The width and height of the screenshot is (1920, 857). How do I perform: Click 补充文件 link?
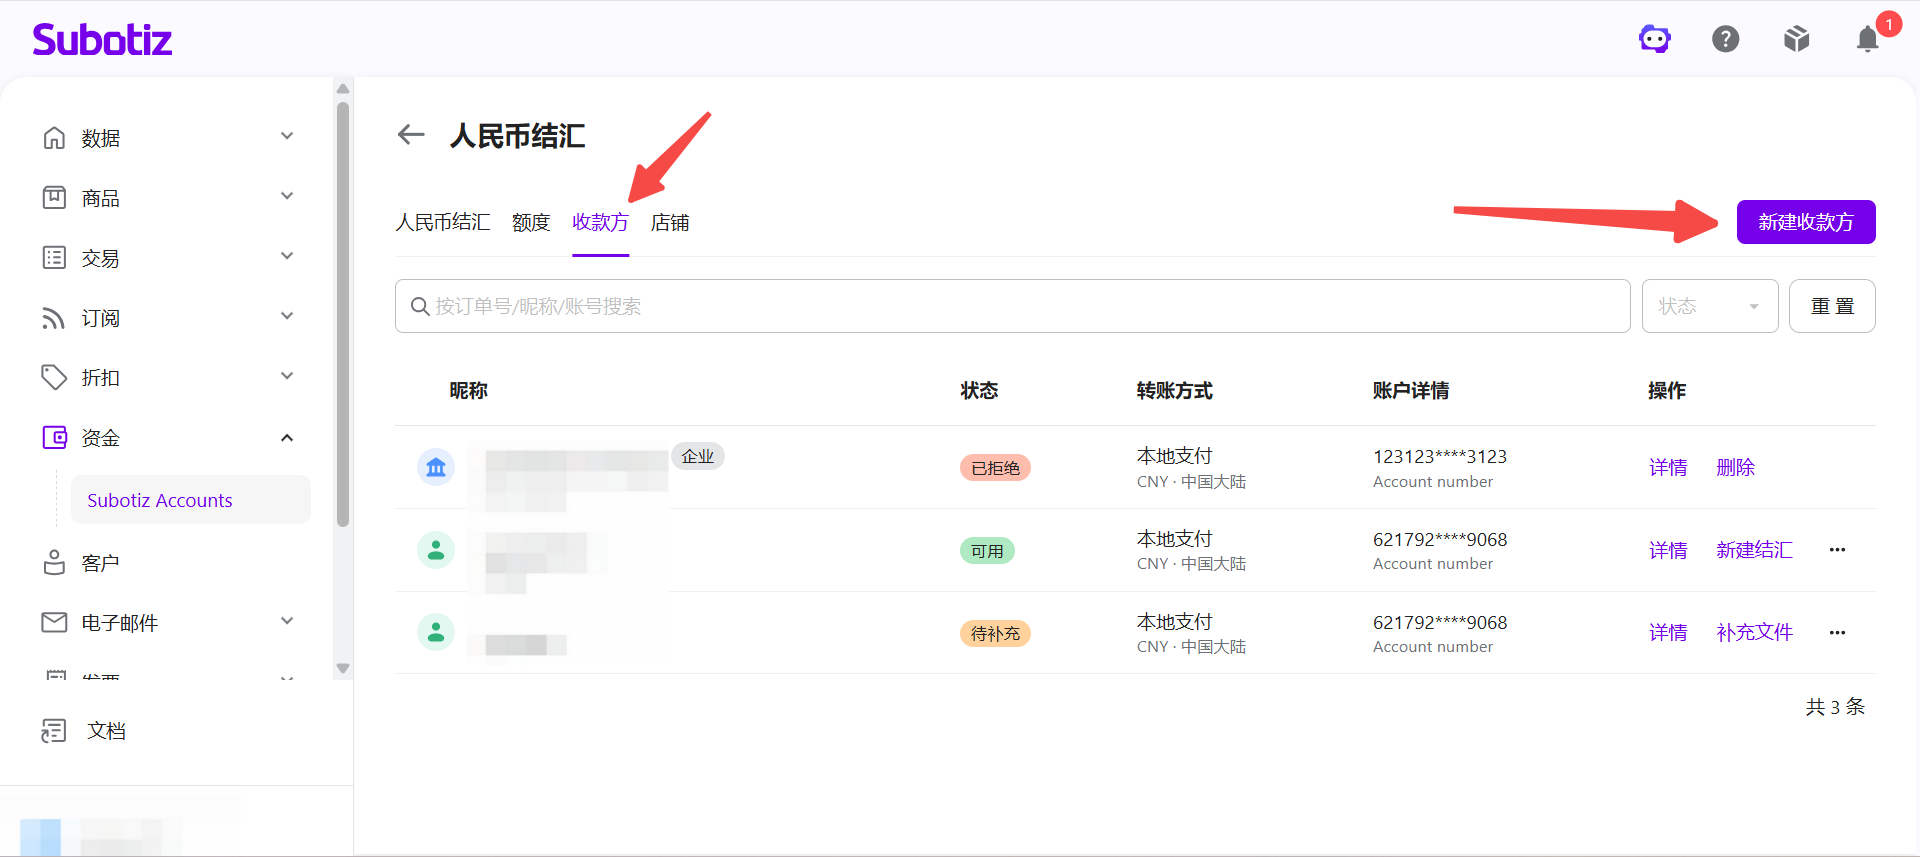[1754, 632]
